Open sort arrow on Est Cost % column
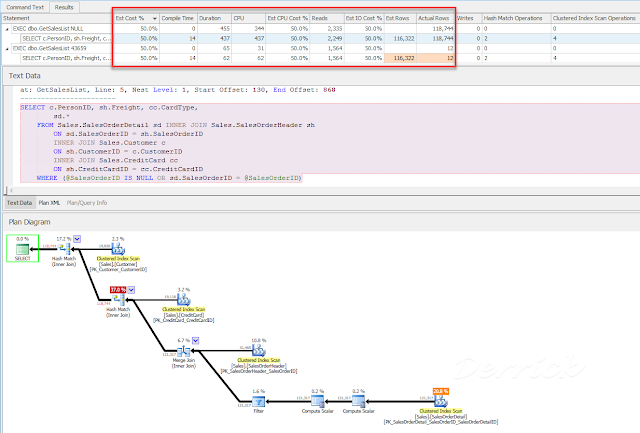Viewport: 640px width, 433px height. (x=155, y=18)
